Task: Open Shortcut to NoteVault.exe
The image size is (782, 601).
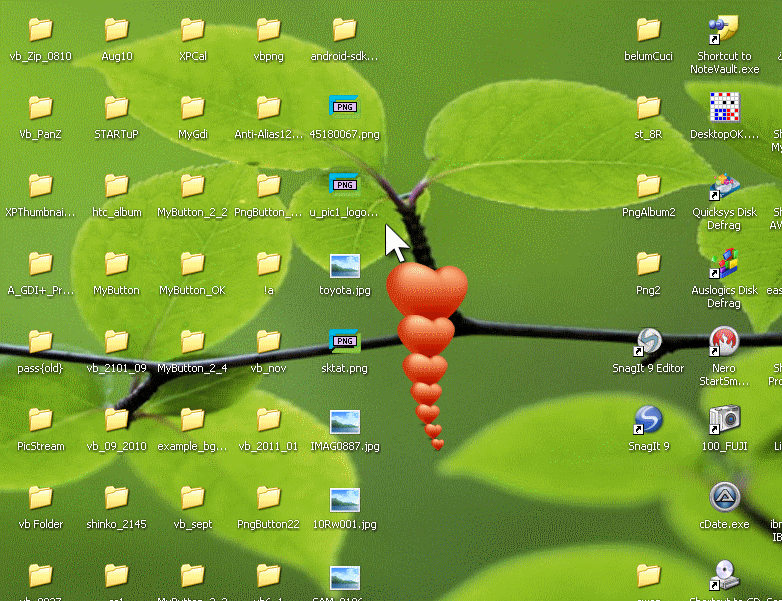Action: [724, 30]
